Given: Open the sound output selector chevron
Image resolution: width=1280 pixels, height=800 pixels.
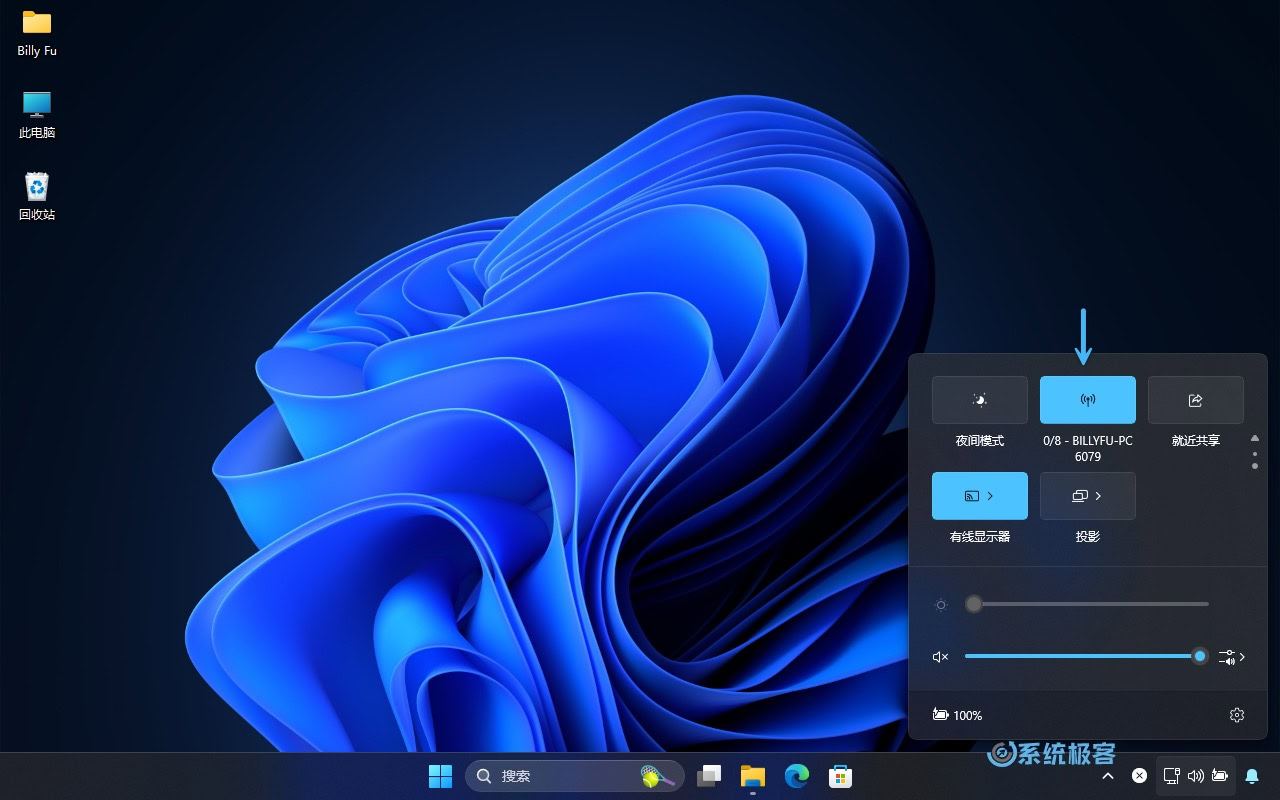Looking at the screenshot, I should tap(1232, 657).
